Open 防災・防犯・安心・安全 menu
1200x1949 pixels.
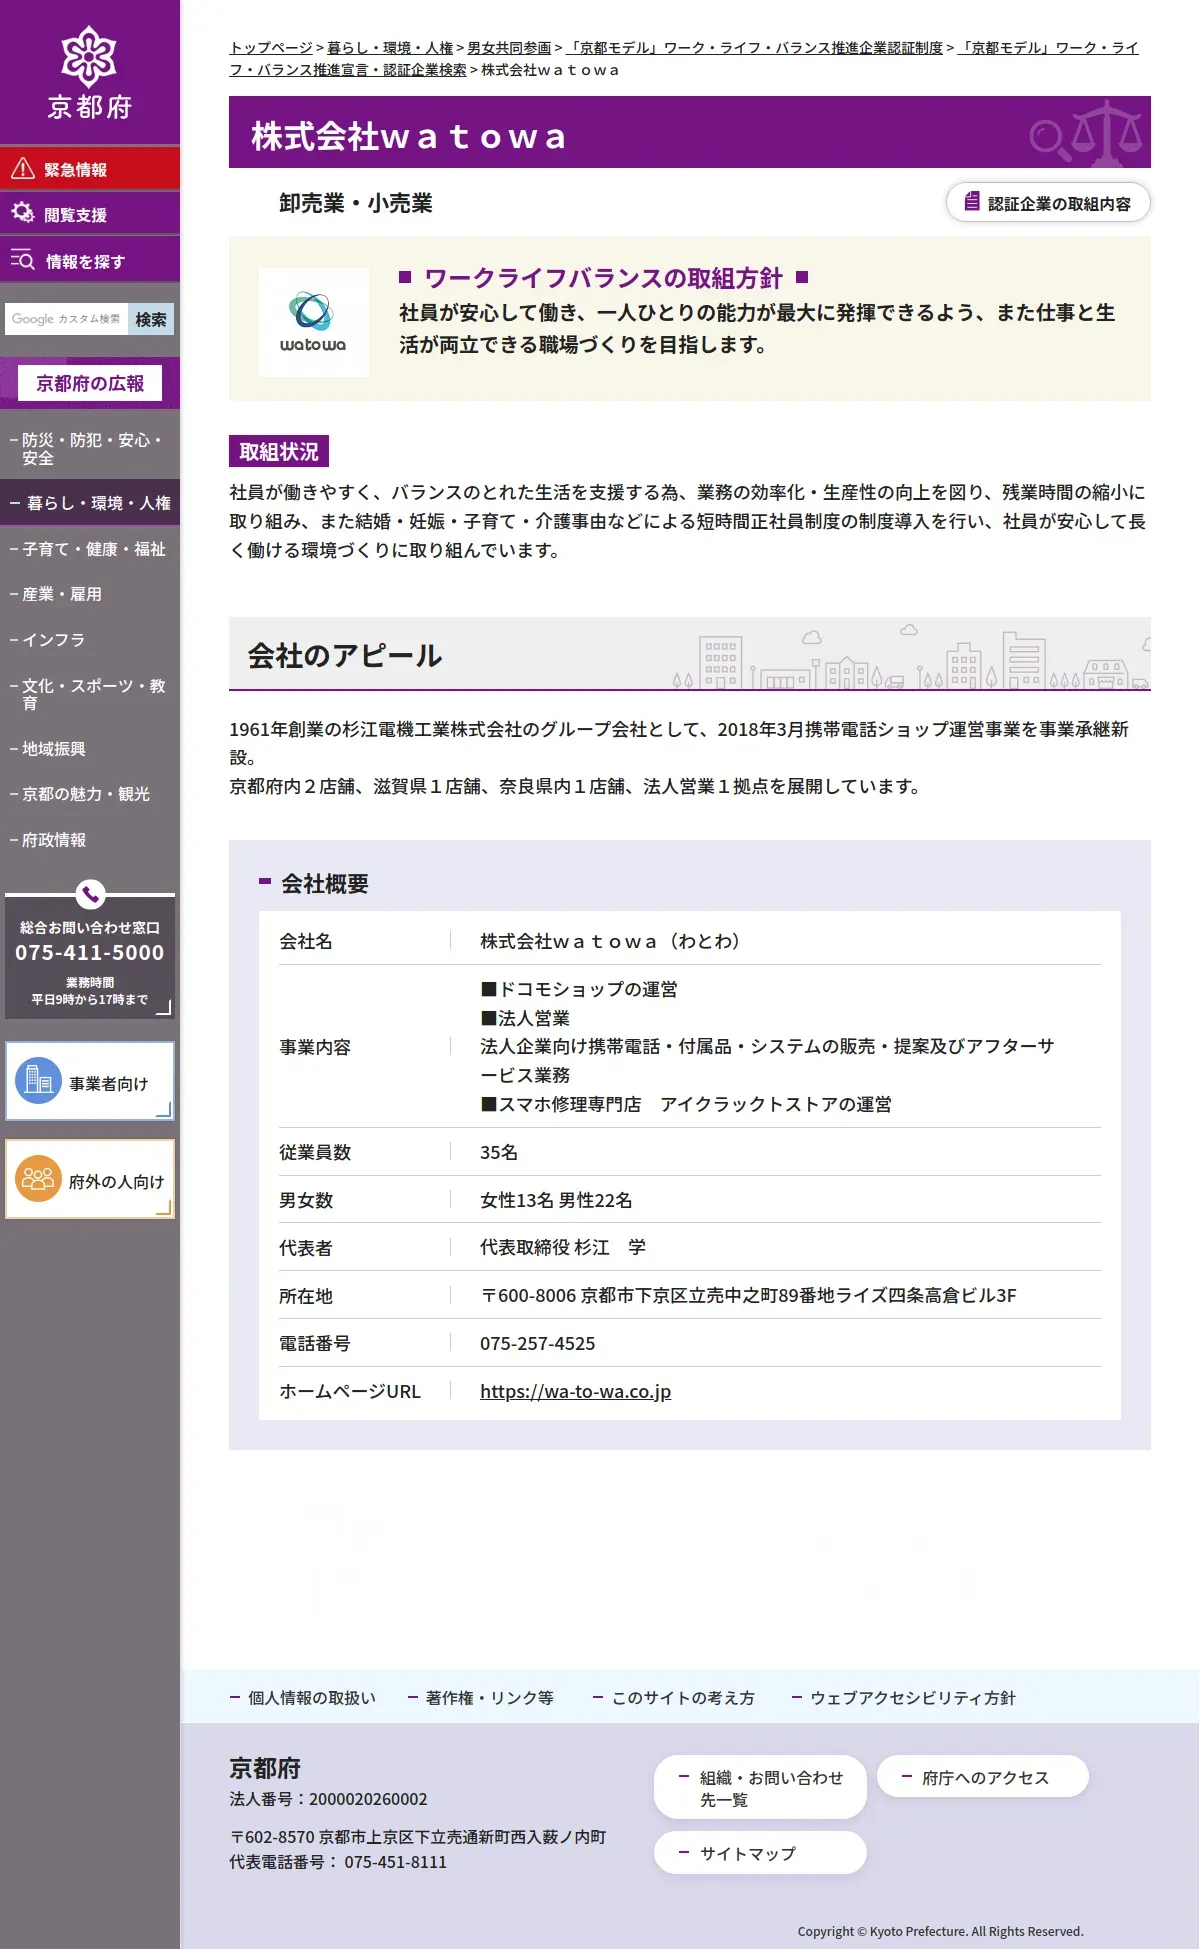tap(90, 449)
